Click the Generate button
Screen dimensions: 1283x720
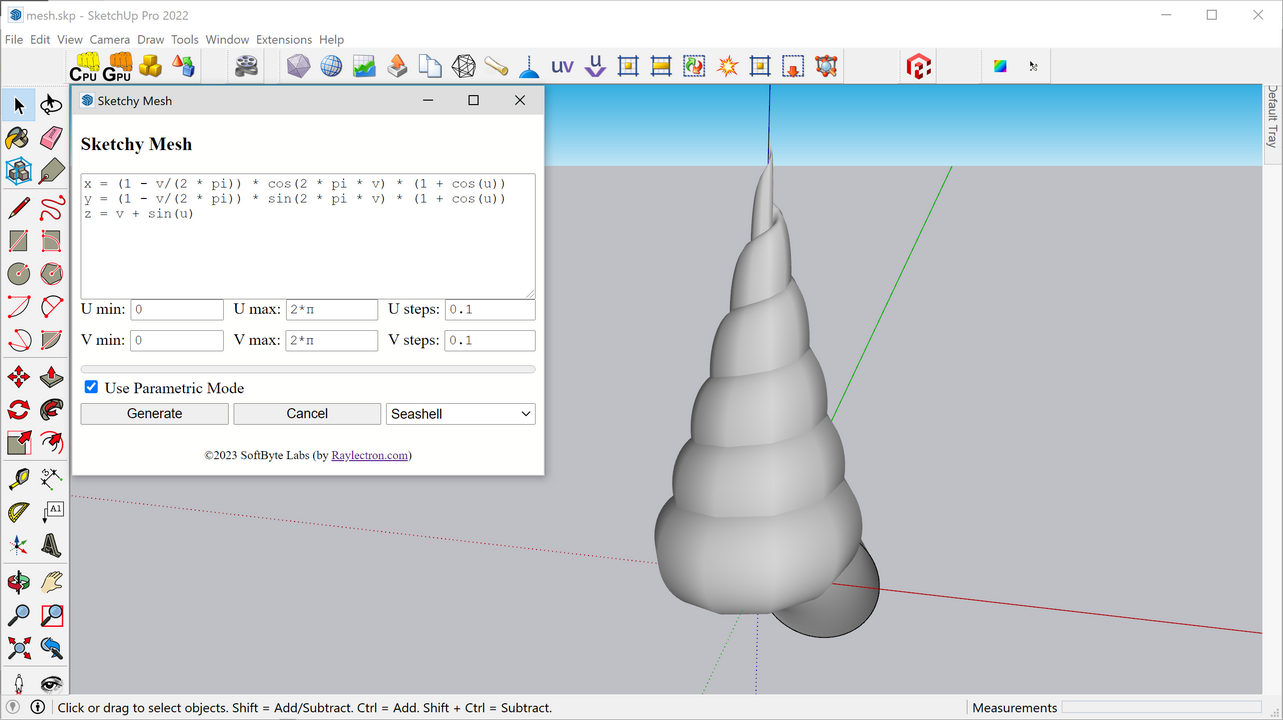click(x=154, y=413)
